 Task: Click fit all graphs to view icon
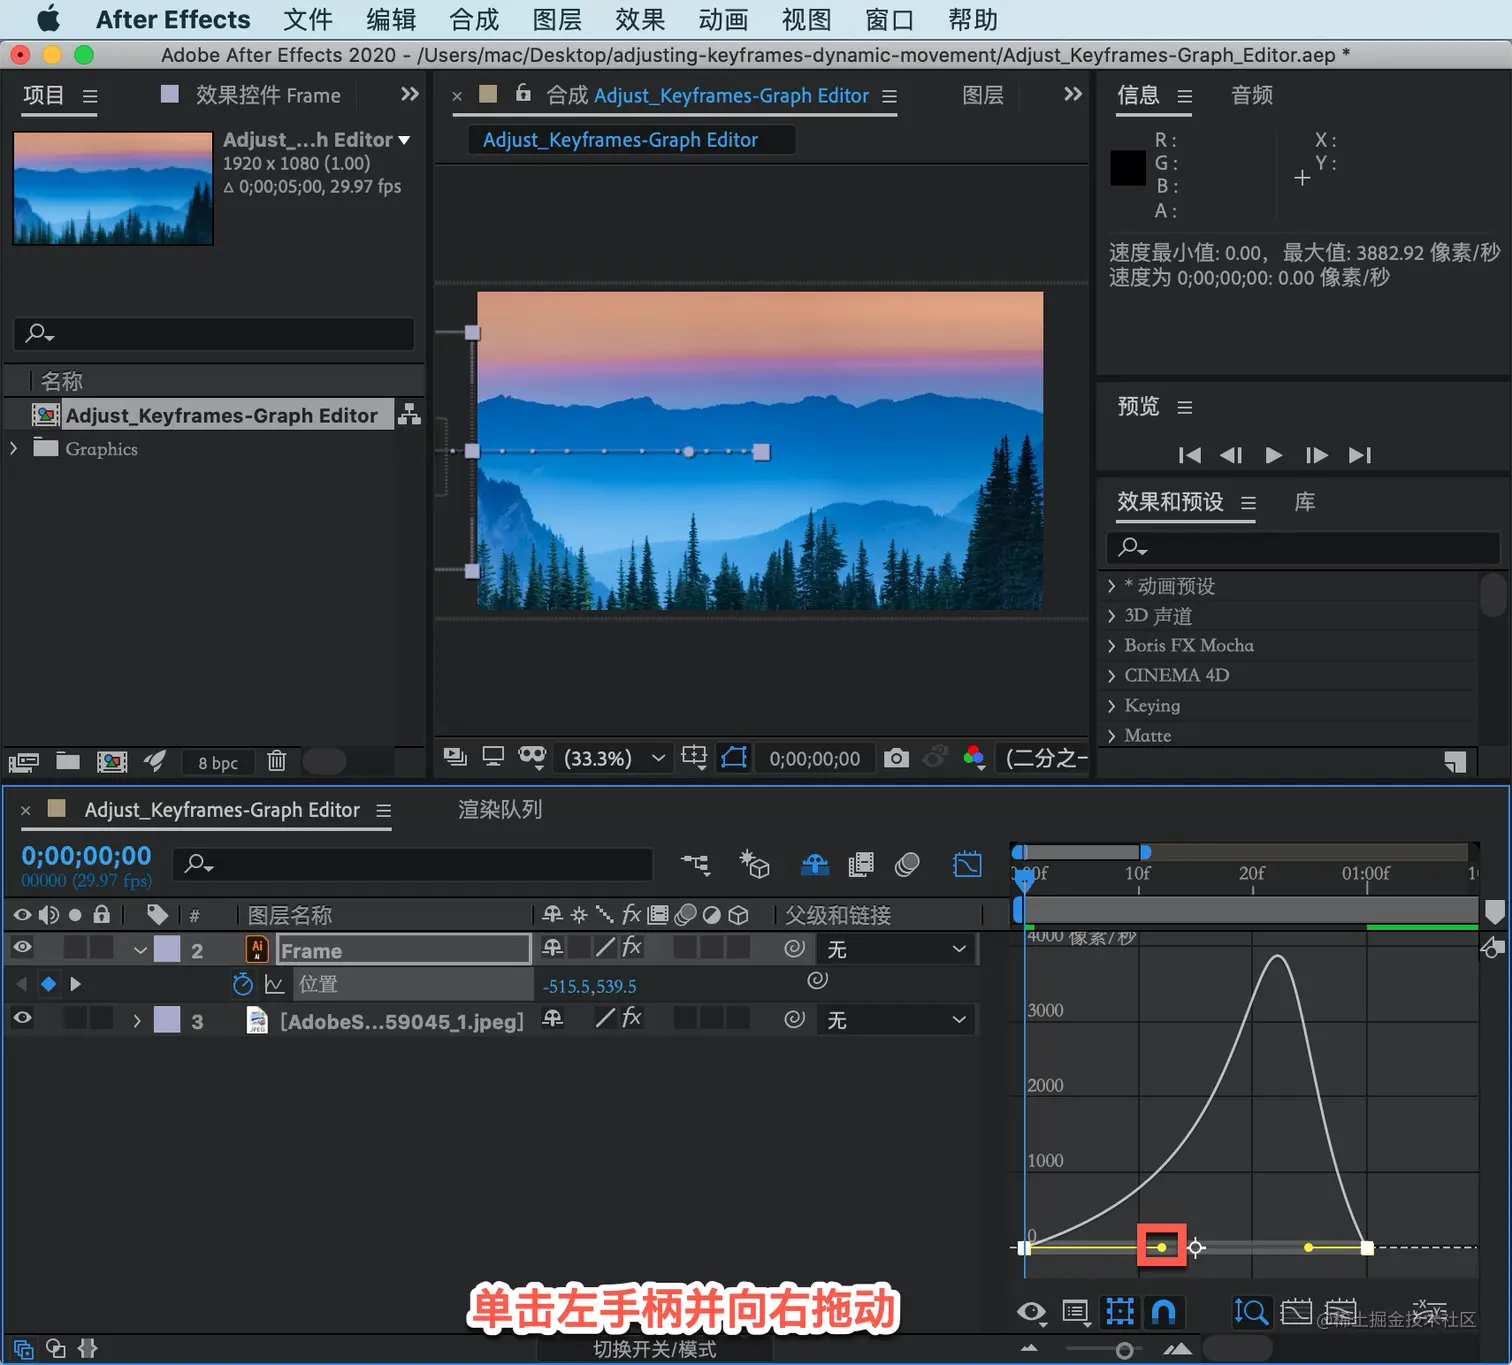pyautogui.click(x=1341, y=1311)
